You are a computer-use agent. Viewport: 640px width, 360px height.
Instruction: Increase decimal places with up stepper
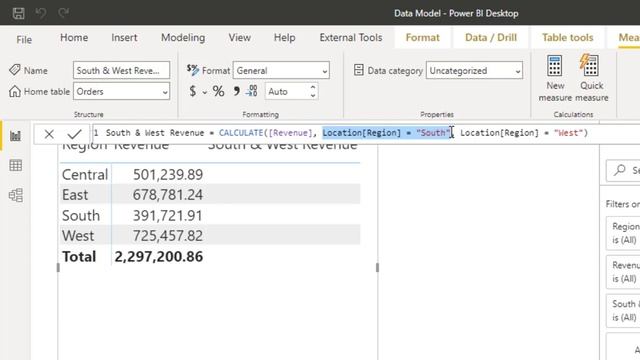[x=313, y=87]
